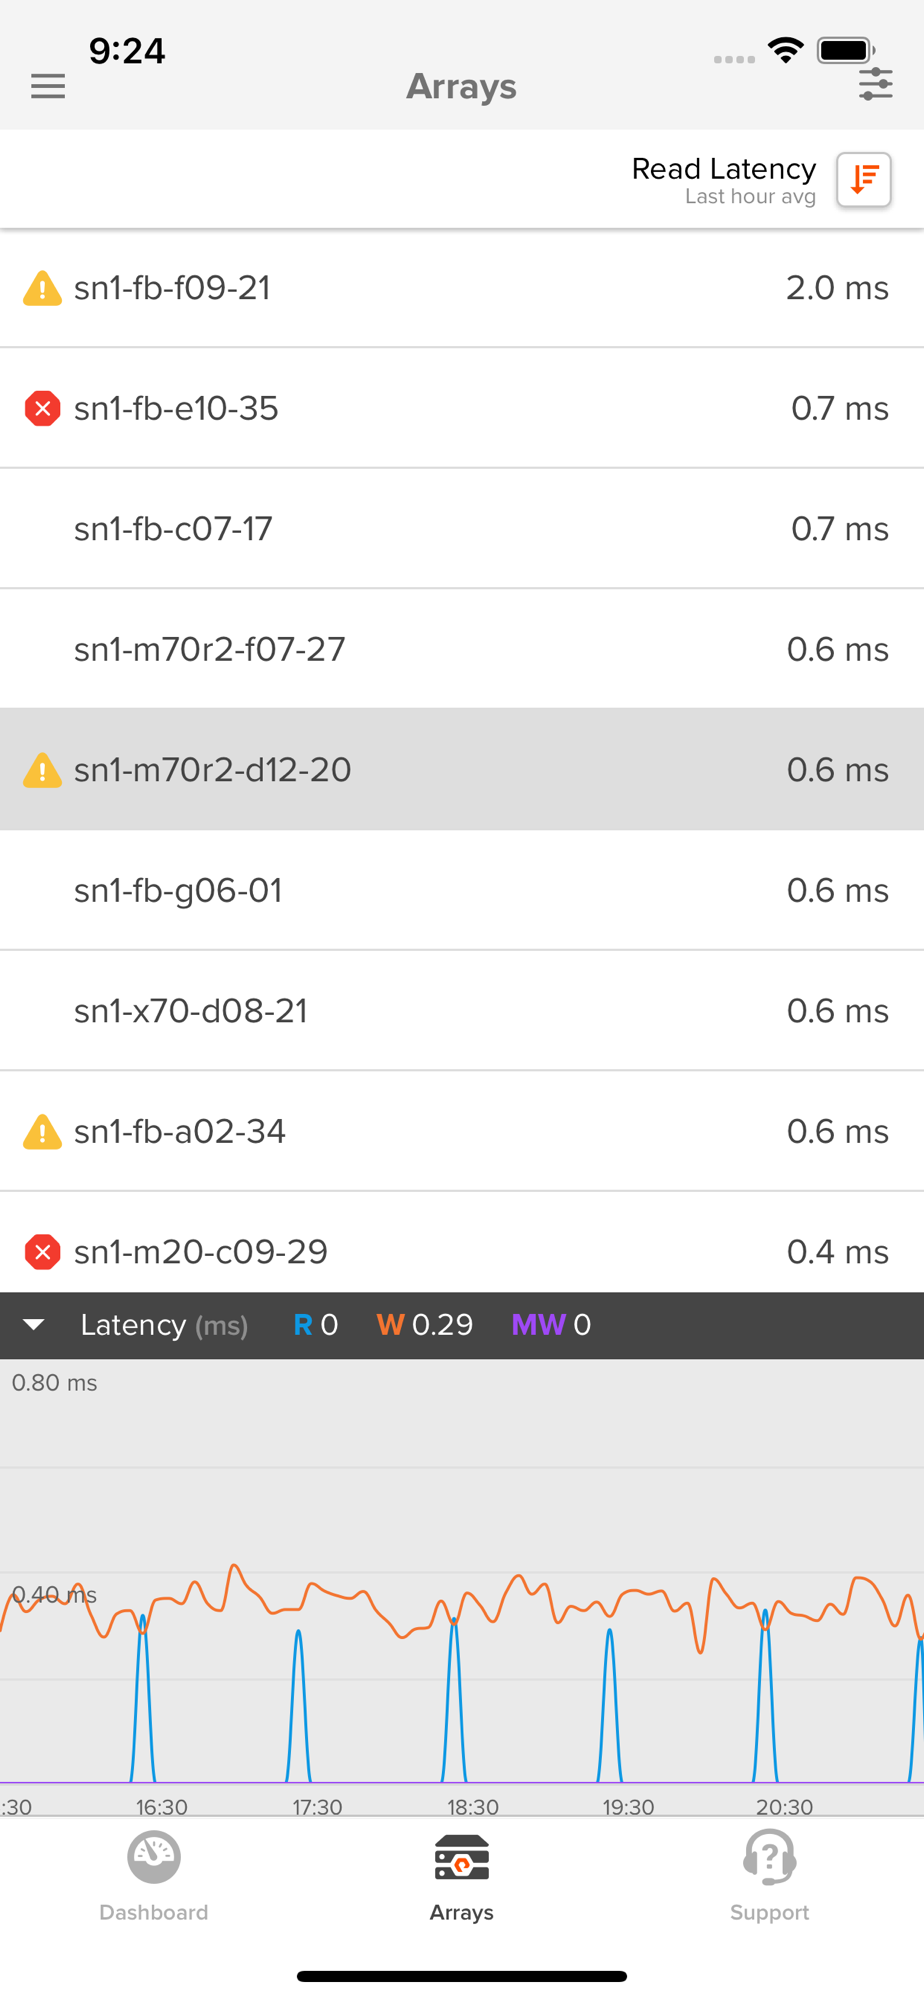Open the hamburger menu
This screenshot has height=2000, width=924.
tap(48, 86)
